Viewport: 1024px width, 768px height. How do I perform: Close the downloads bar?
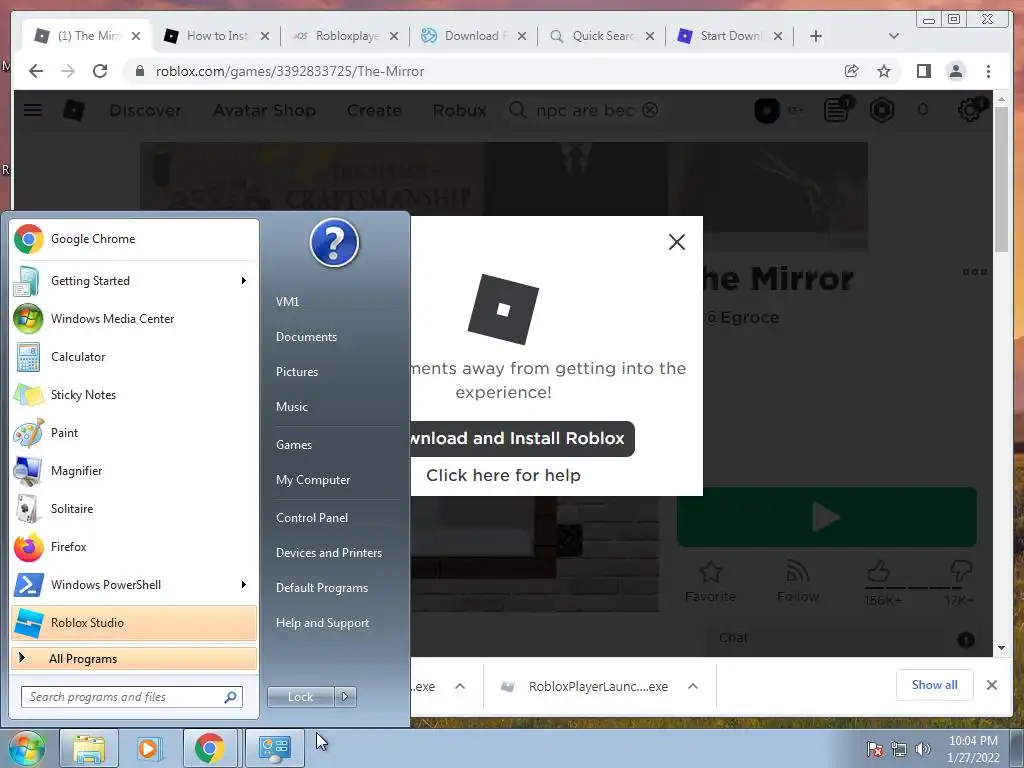991,685
